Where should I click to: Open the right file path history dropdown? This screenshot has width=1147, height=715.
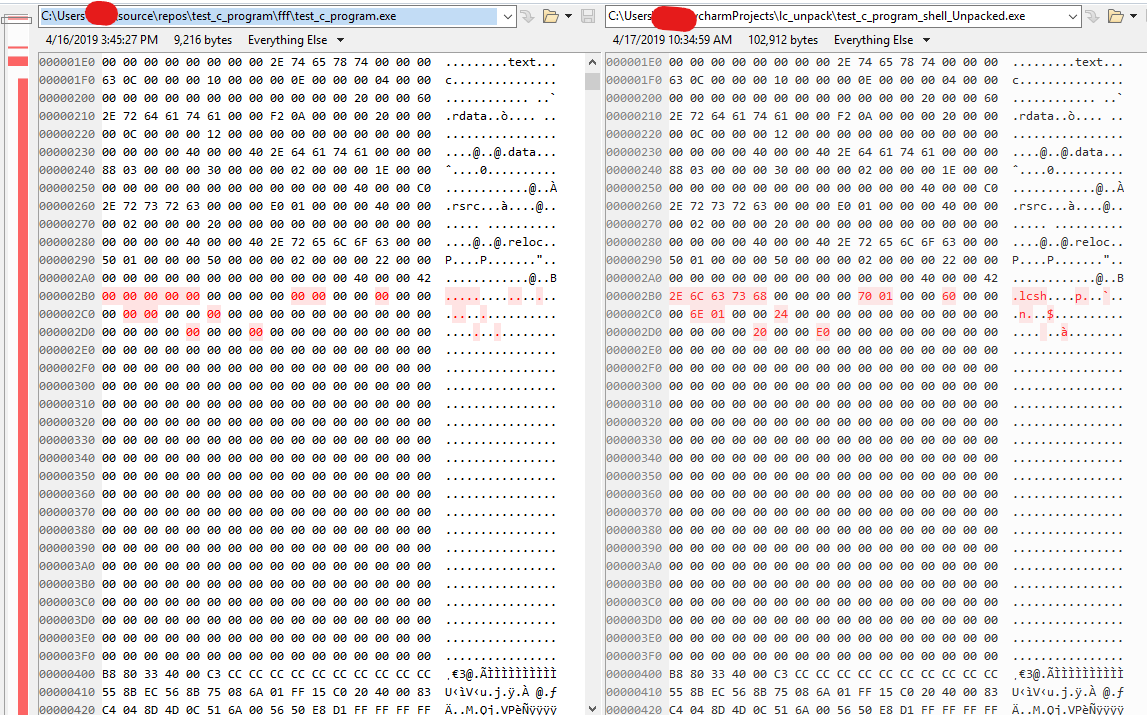(1072, 16)
